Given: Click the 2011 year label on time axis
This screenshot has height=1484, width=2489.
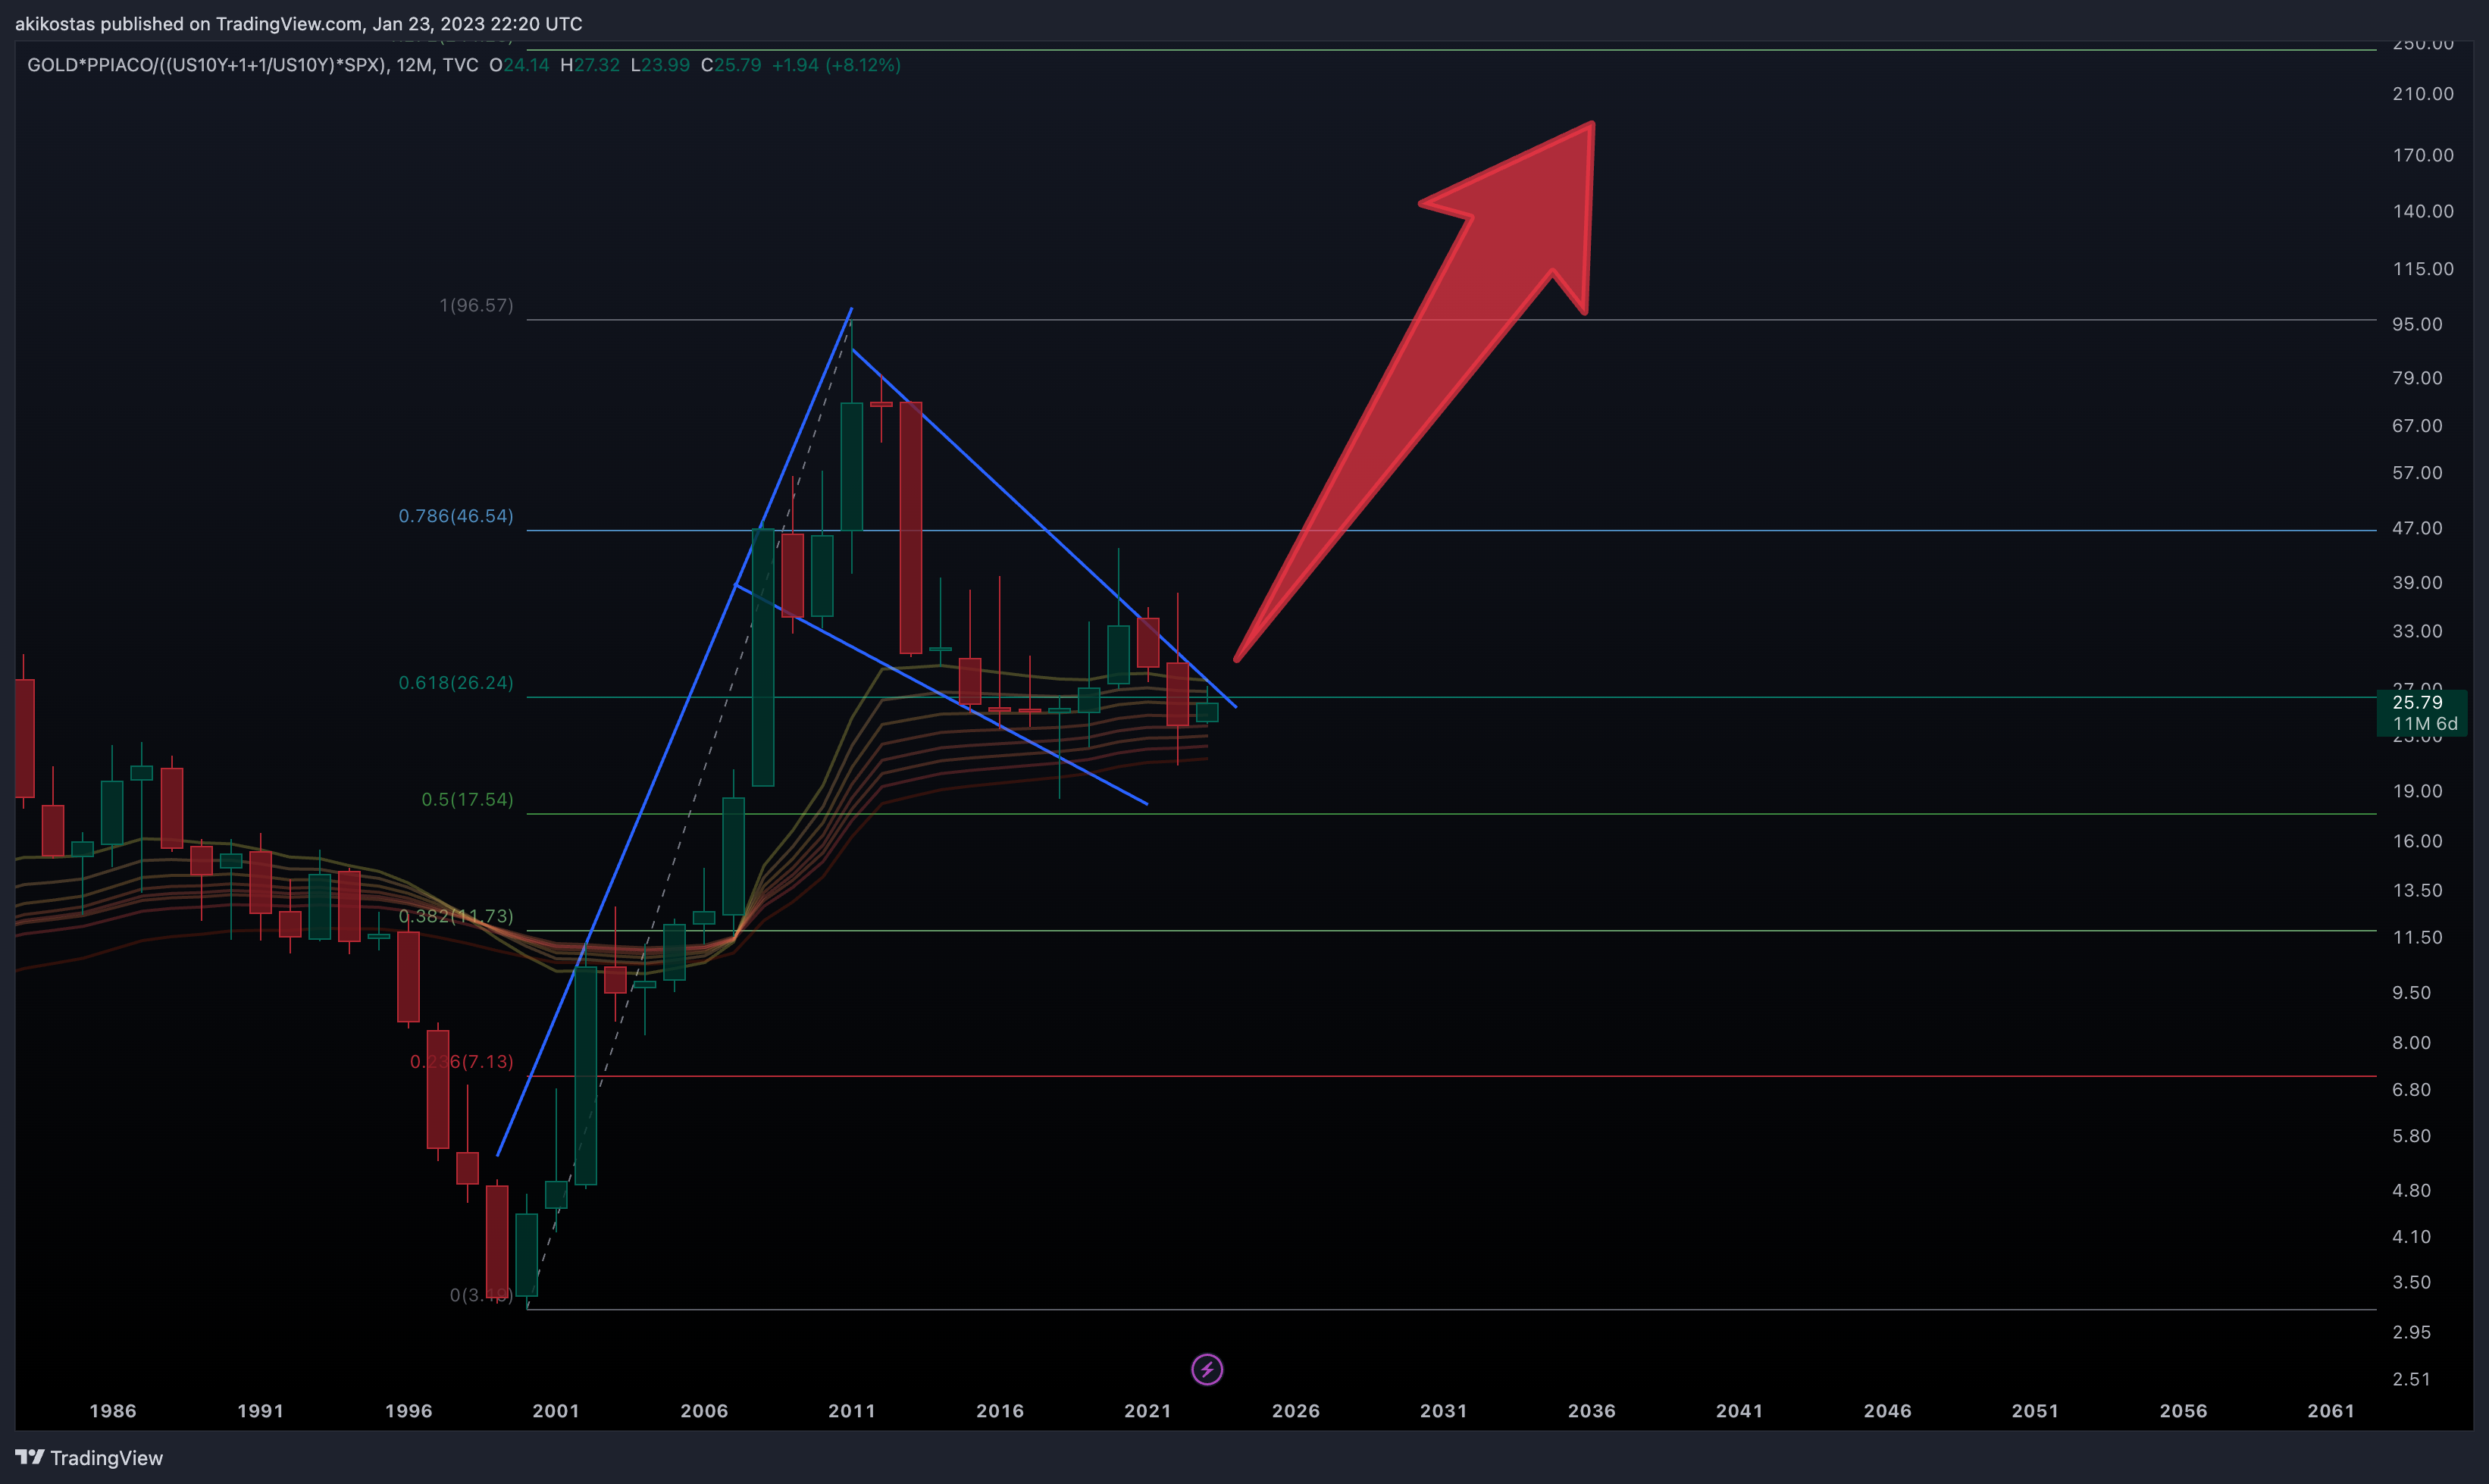Looking at the screenshot, I should click(x=852, y=1411).
